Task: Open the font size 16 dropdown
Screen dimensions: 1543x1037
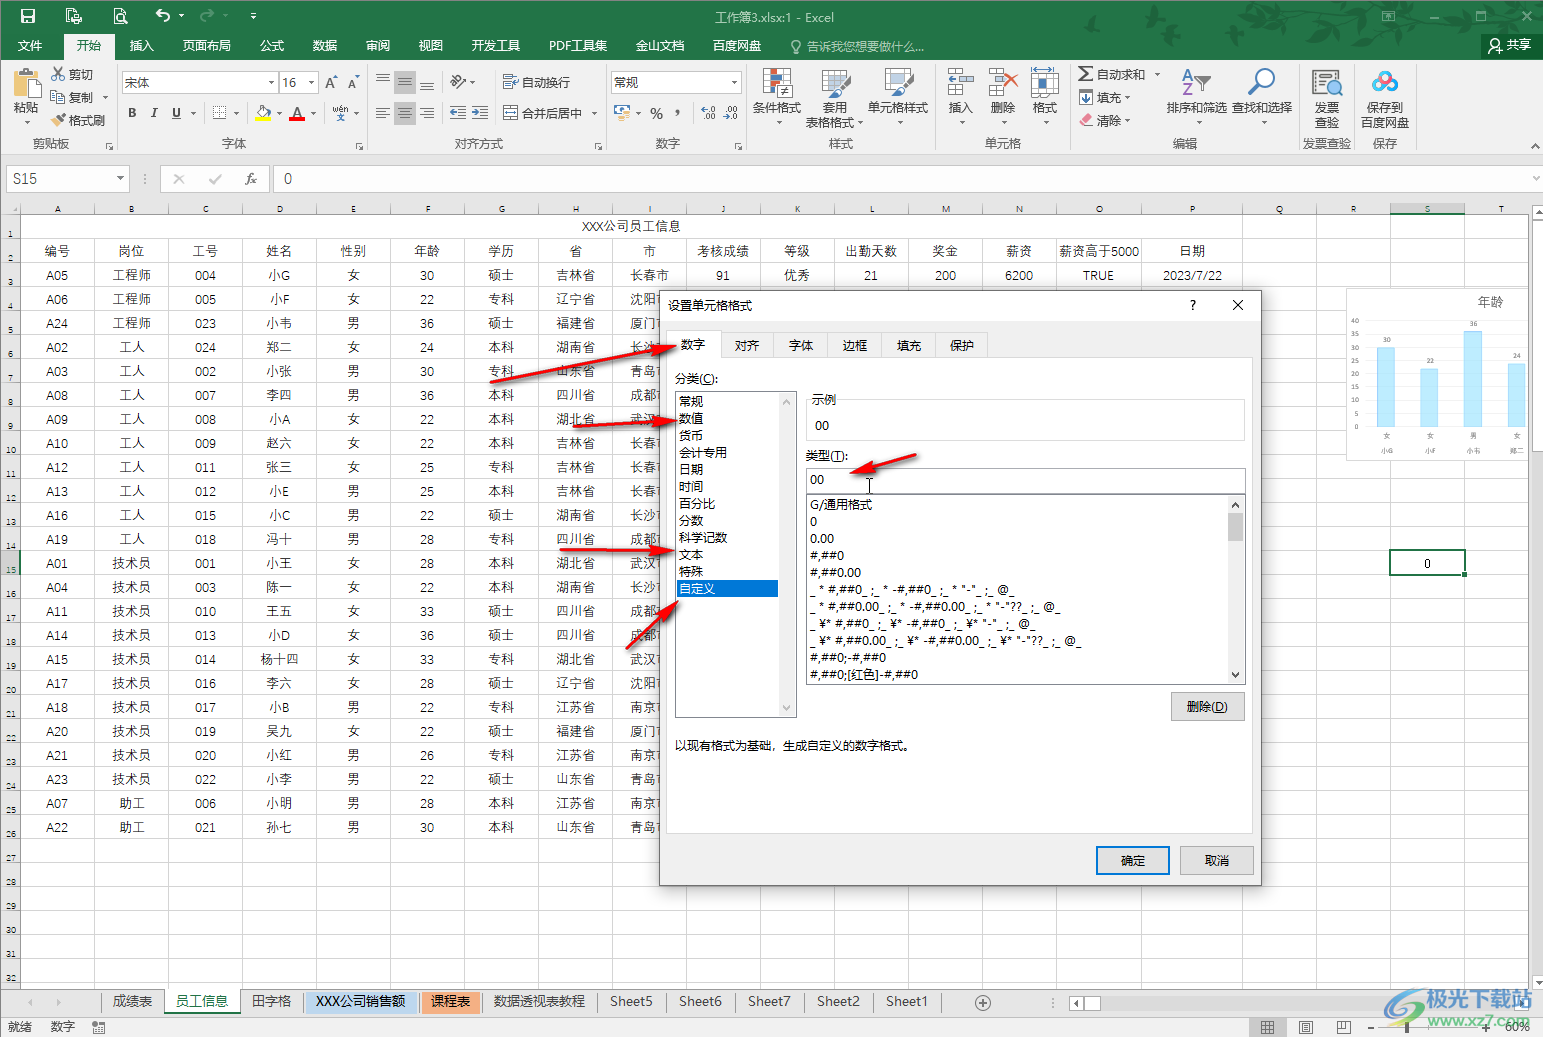Action: click(x=312, y=82)
